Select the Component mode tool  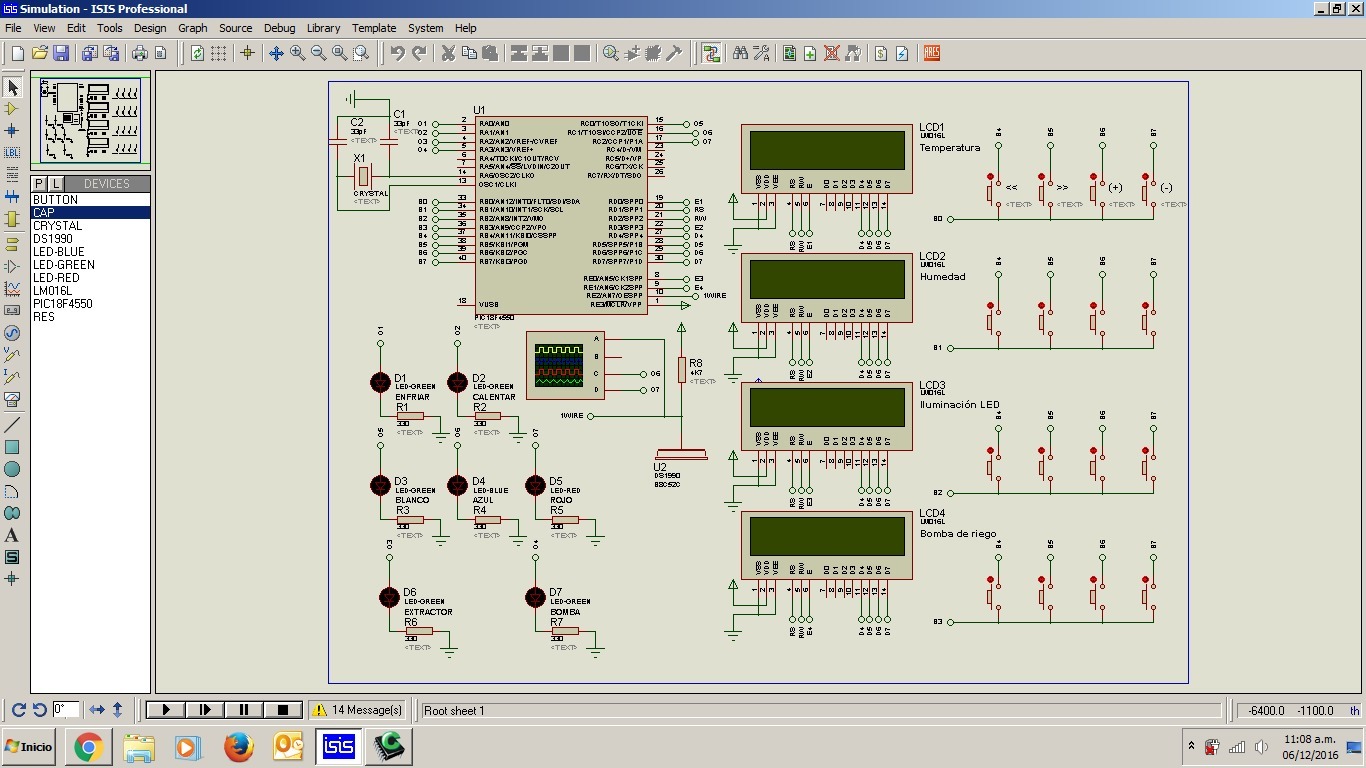pyautogui.click(x=12, y=109)
